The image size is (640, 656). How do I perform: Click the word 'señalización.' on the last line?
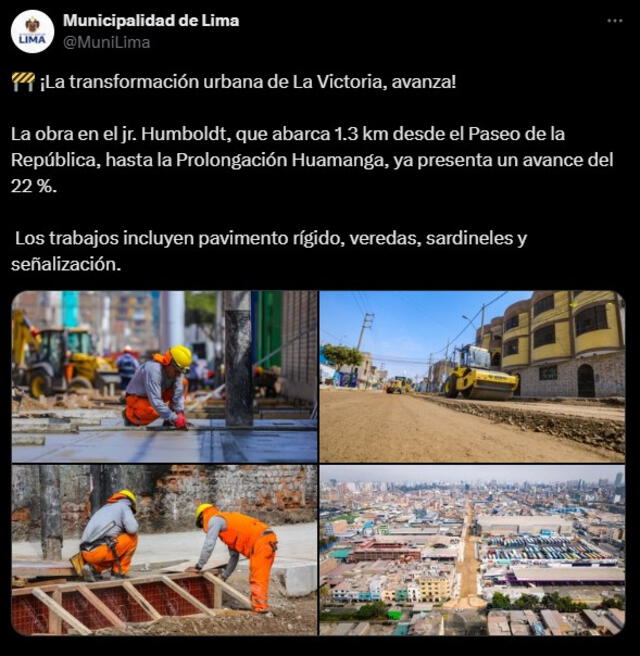(66, 264)
